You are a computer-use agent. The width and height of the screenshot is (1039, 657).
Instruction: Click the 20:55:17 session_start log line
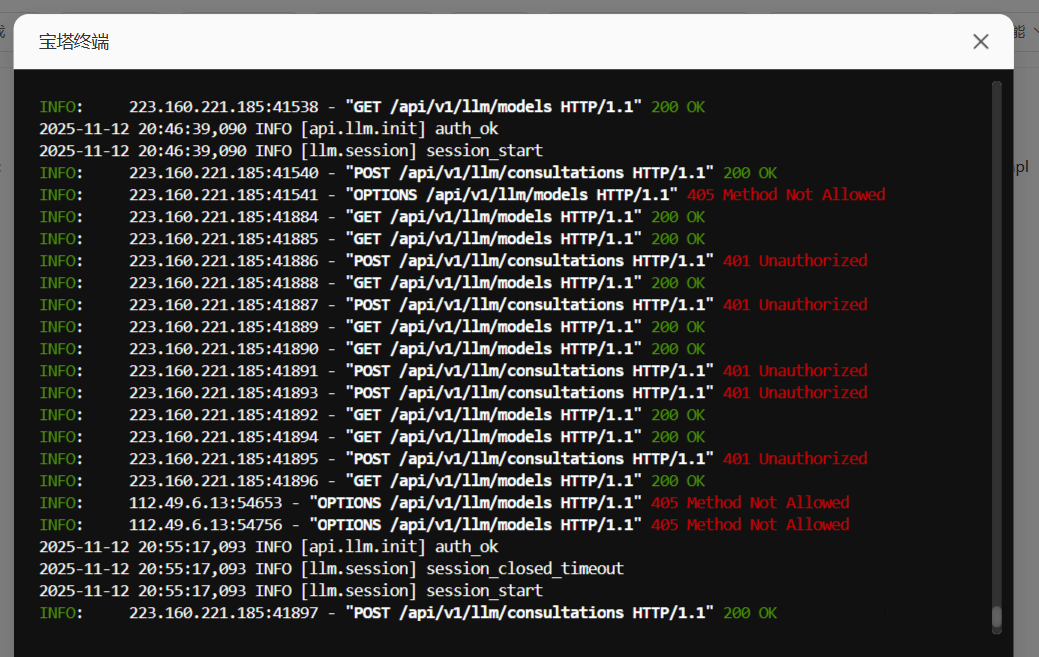coord(290,590)
